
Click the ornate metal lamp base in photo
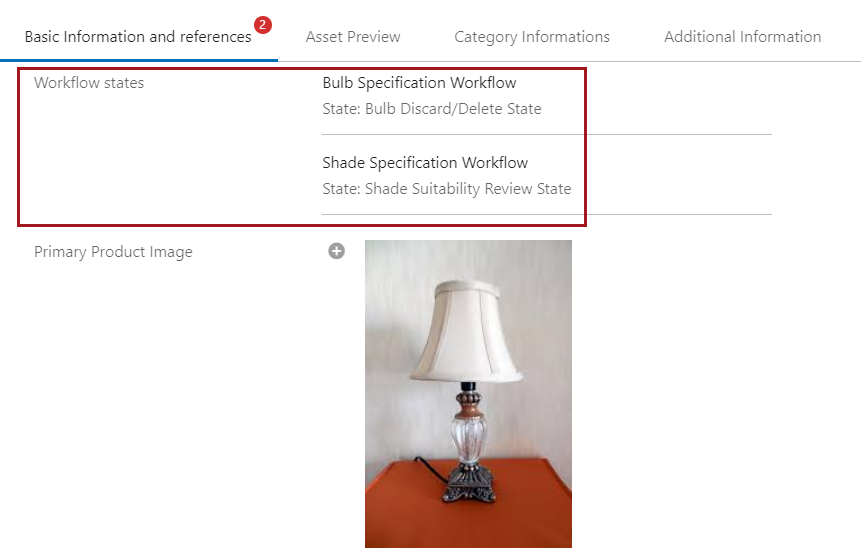(469, 483)
